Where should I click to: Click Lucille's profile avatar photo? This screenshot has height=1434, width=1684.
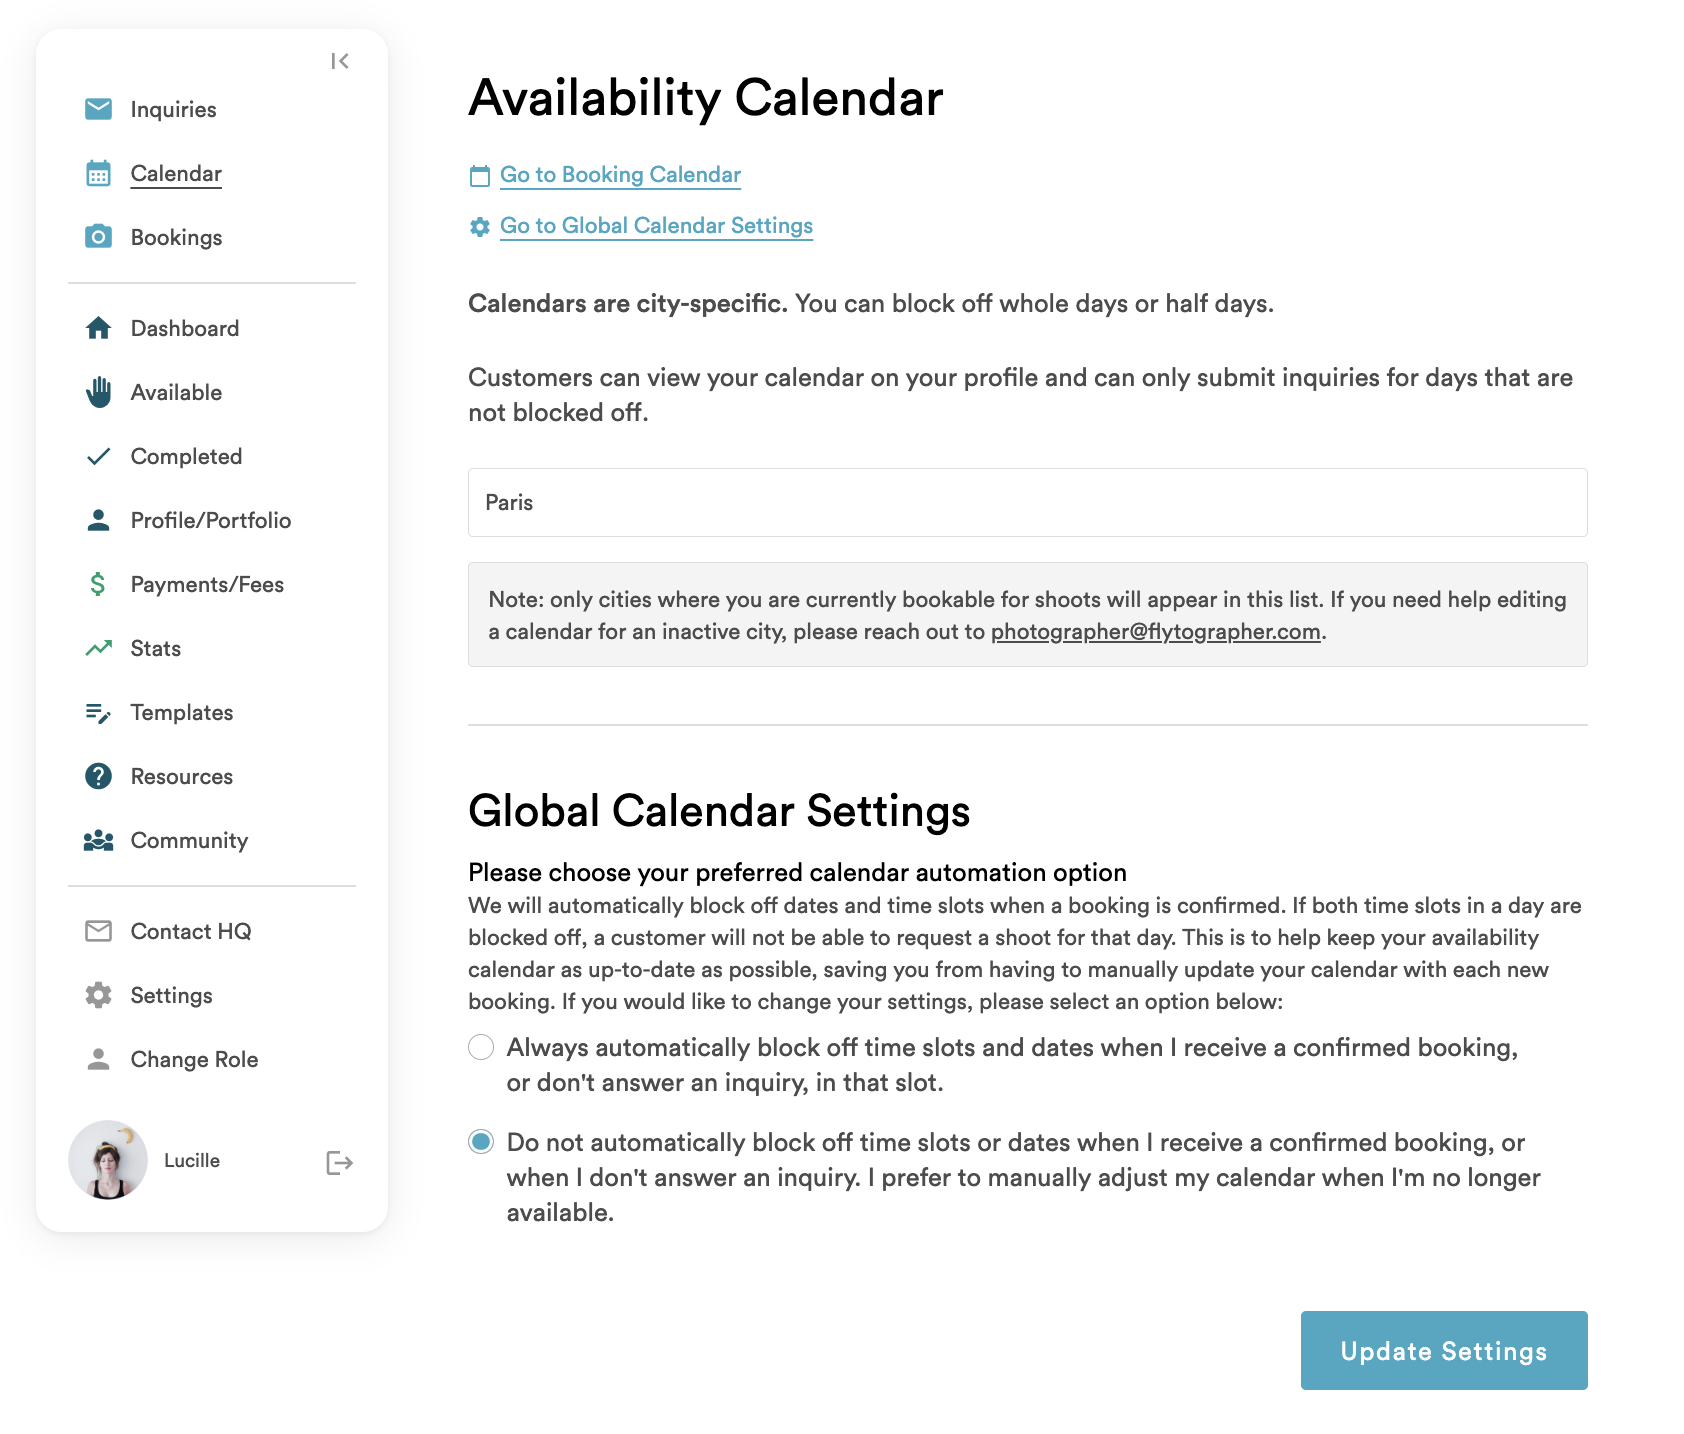(108, 1160)
